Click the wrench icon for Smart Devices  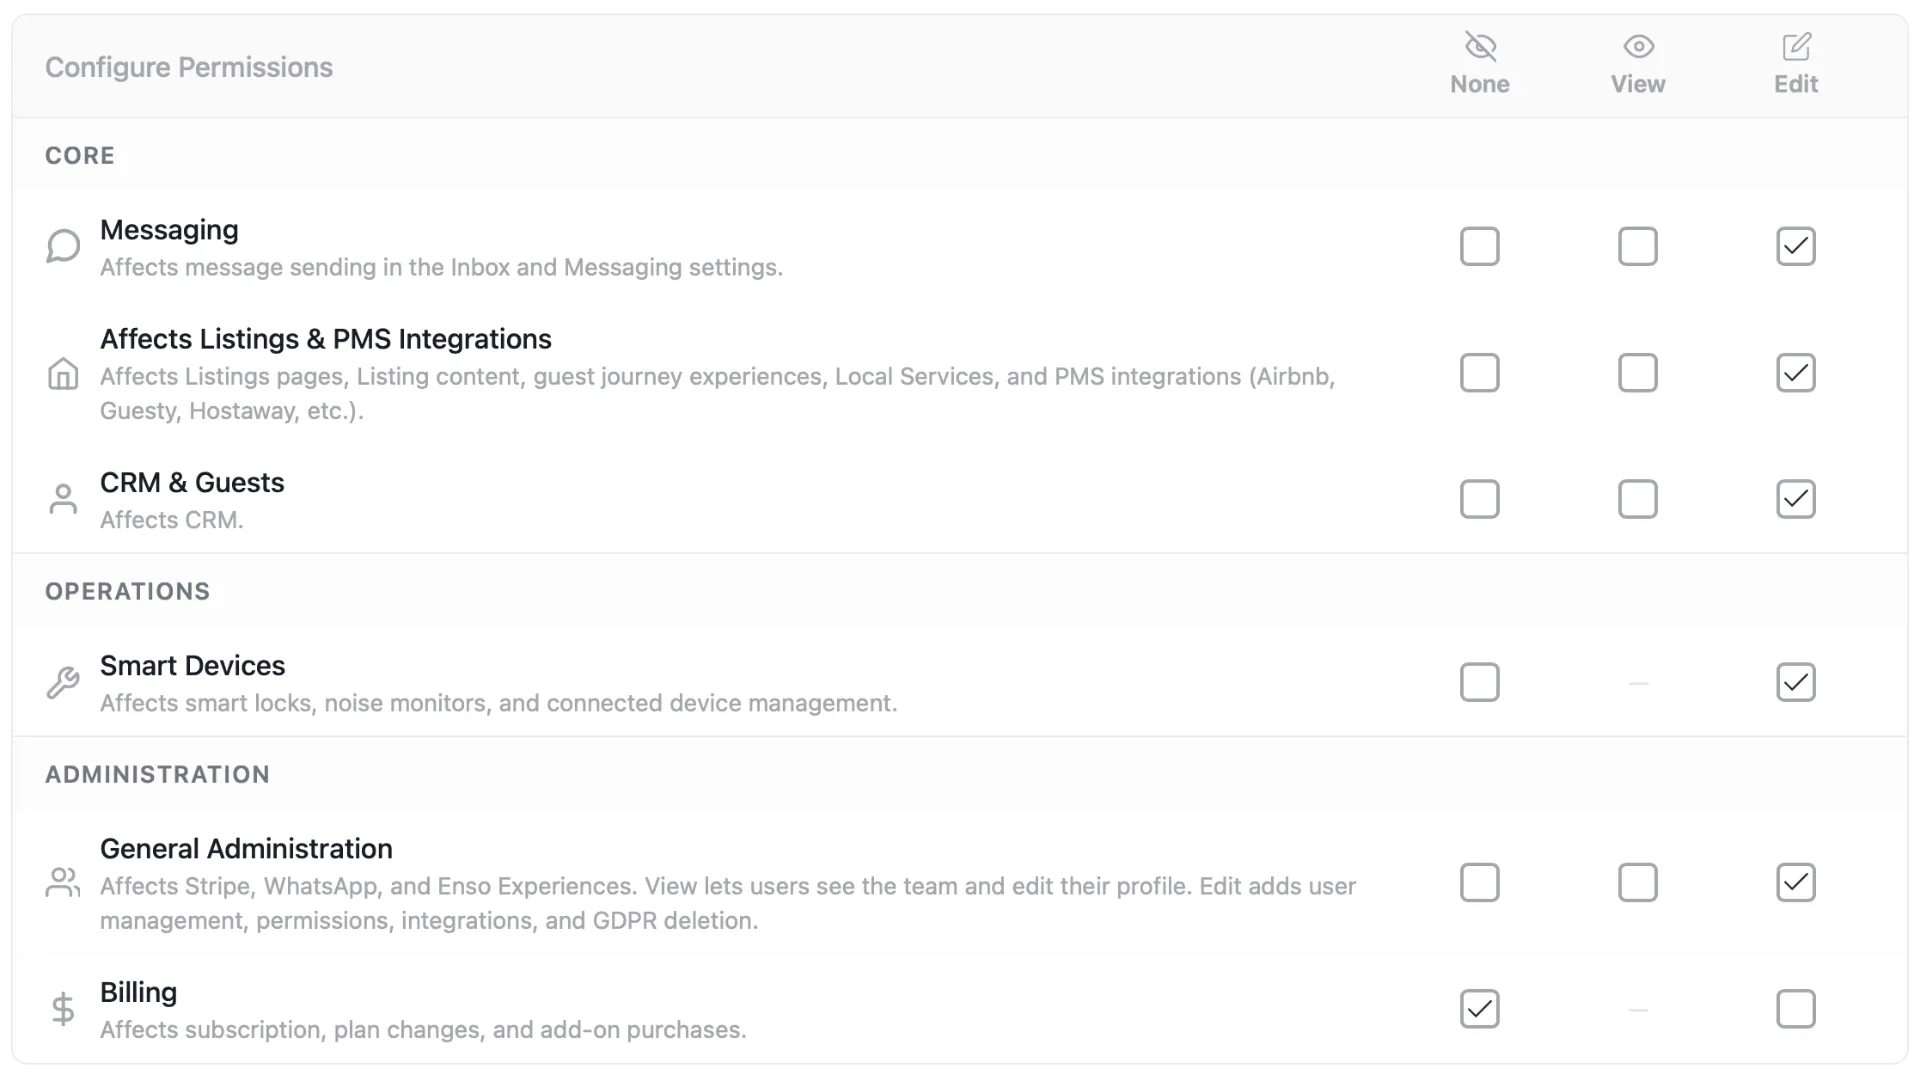pyautogui.click(x=63, y=683)
